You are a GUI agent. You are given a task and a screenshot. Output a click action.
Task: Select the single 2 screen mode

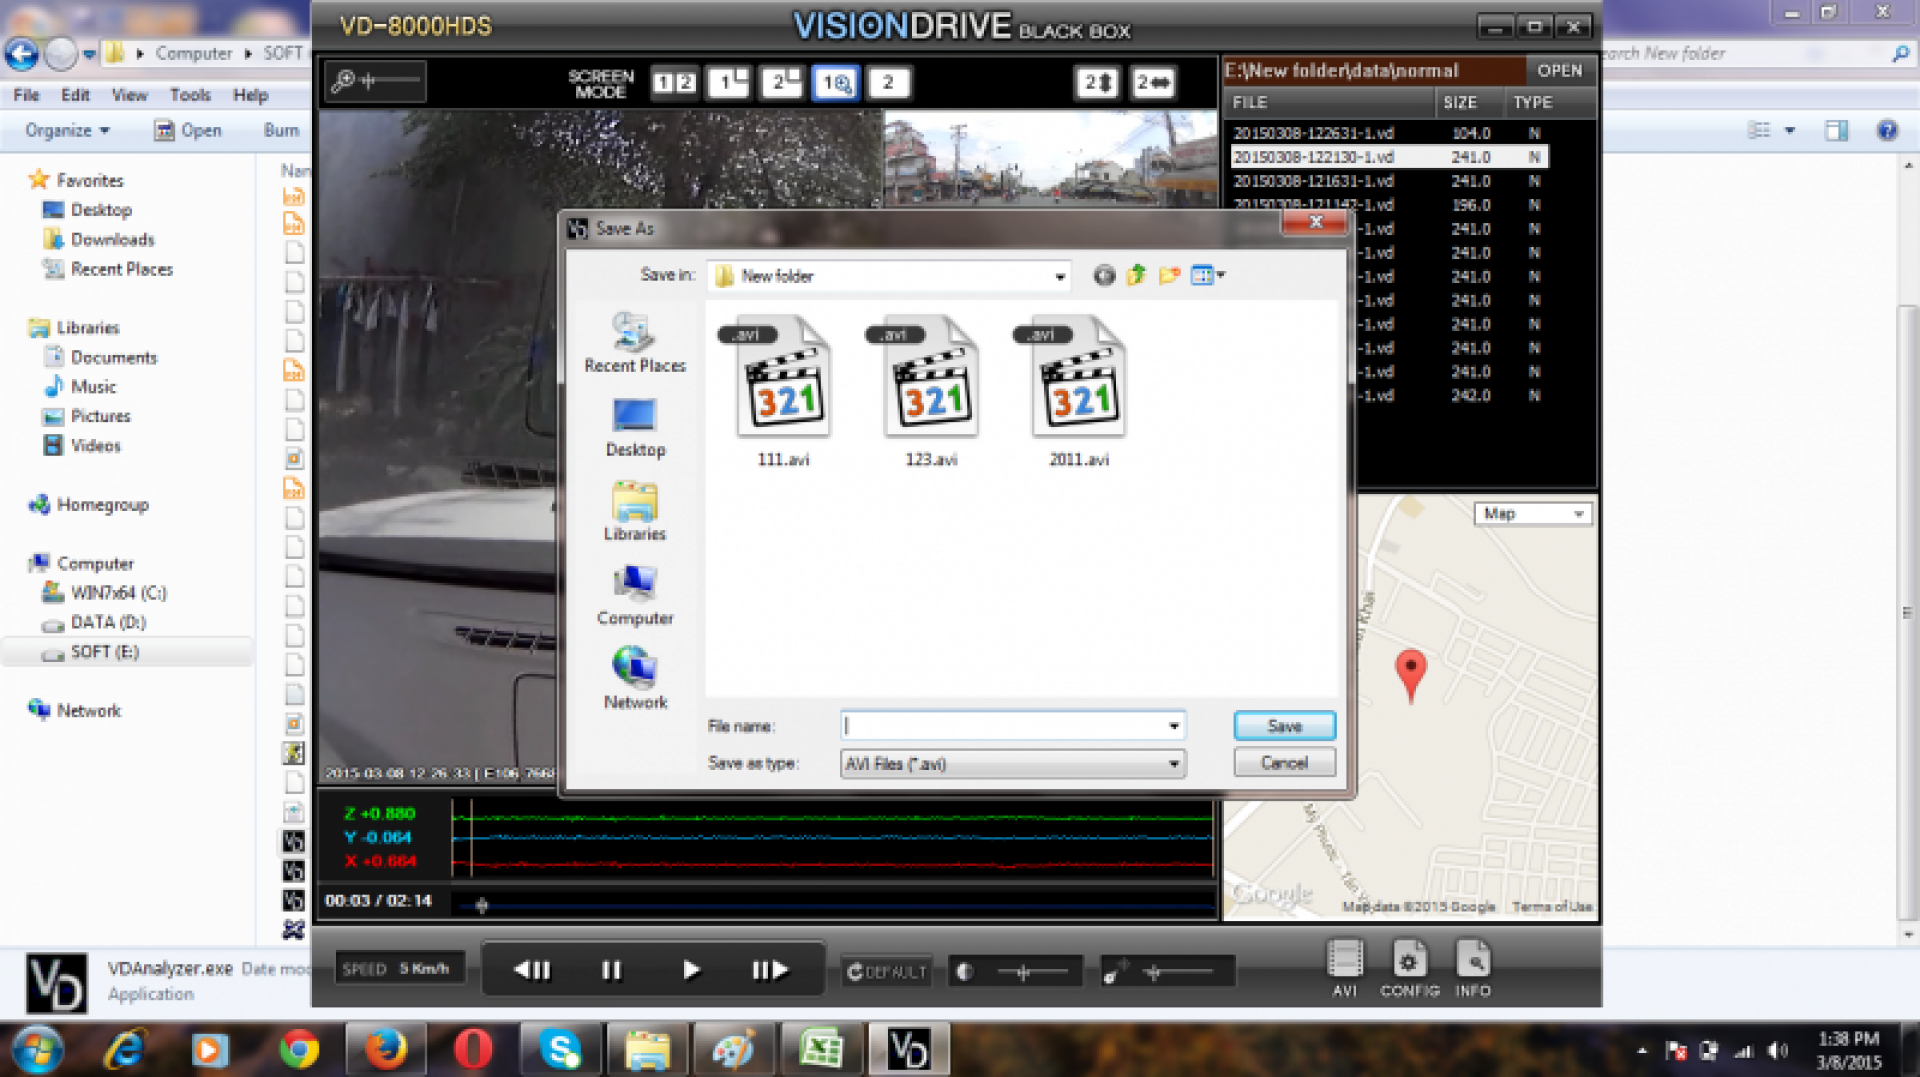(x=888, y=82)
